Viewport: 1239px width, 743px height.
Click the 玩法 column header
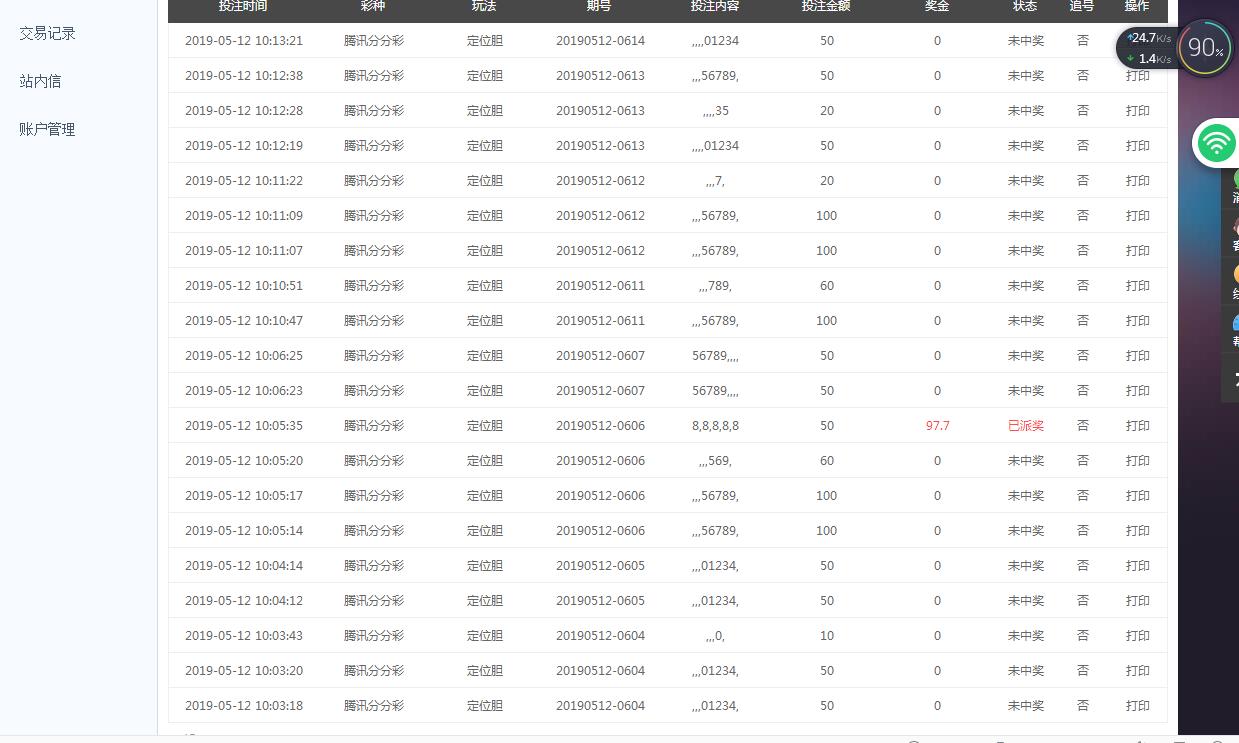[485, 6]
